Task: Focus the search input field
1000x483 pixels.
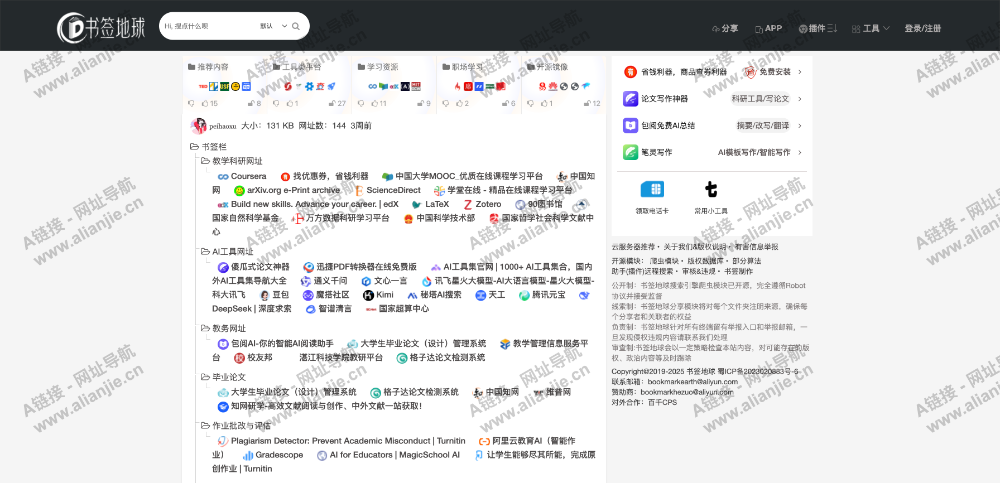Action: [207, 26]
